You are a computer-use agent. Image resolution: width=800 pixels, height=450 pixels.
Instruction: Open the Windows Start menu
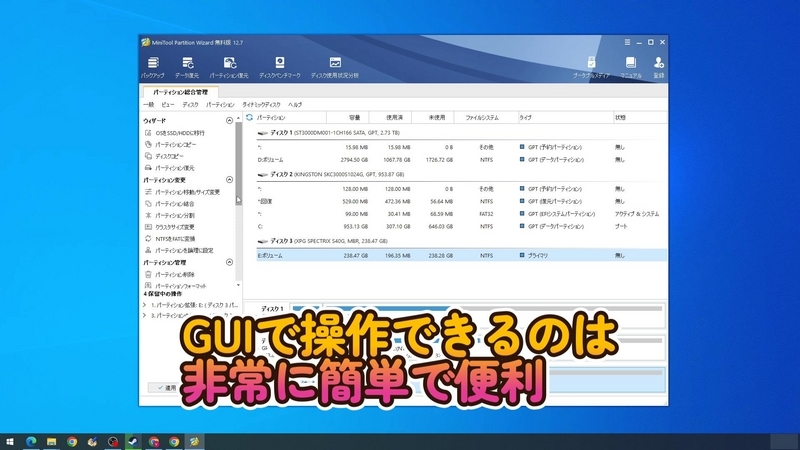pyautogui.click(x=10, y=441)
